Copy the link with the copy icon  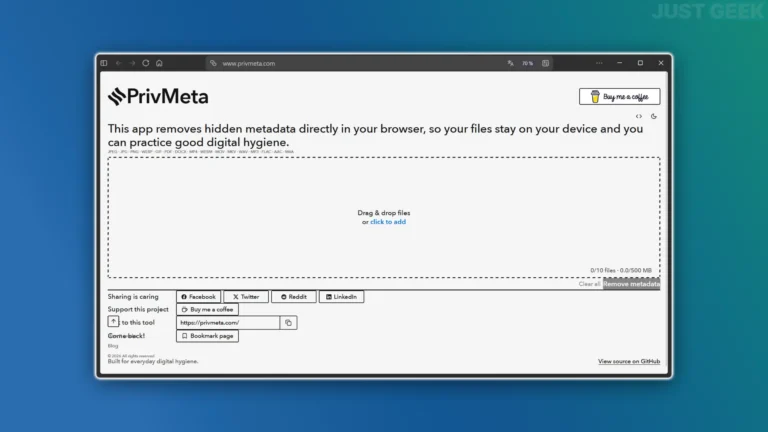[x=288, y=323]
